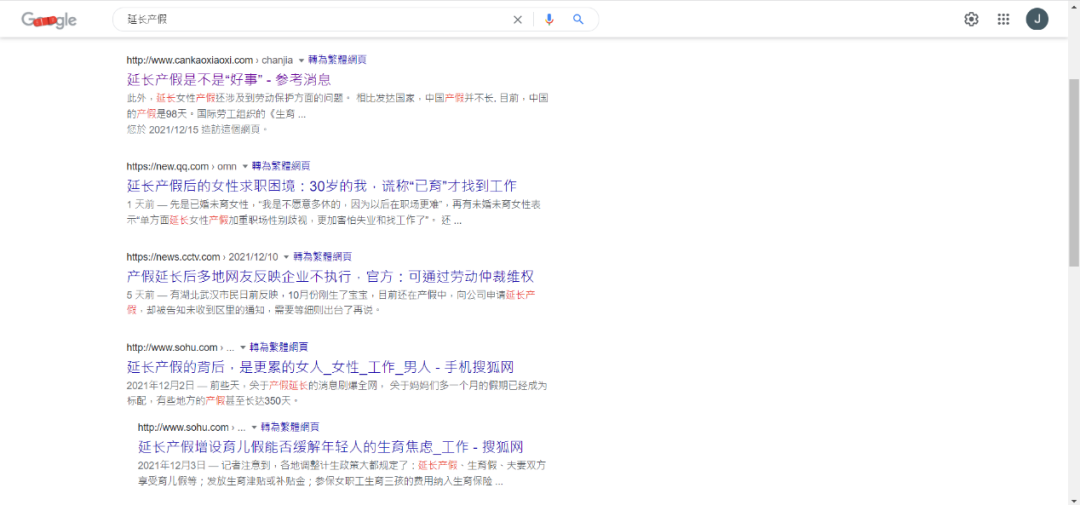Click the URL https://news.cctv.com › 2021/12/10

pos(202,257)
